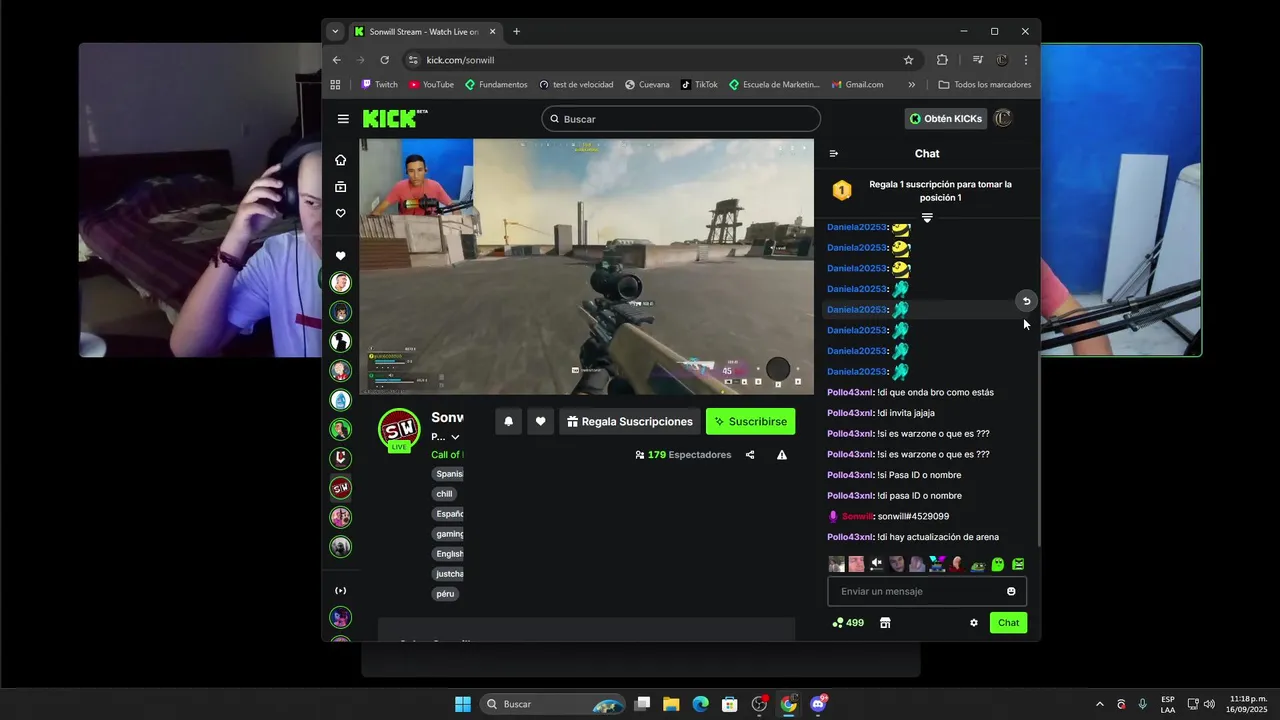This screenshot has width=1280, height=720.
Task: Expand the chat leaderboard arrow
Action: click(927, 218)
